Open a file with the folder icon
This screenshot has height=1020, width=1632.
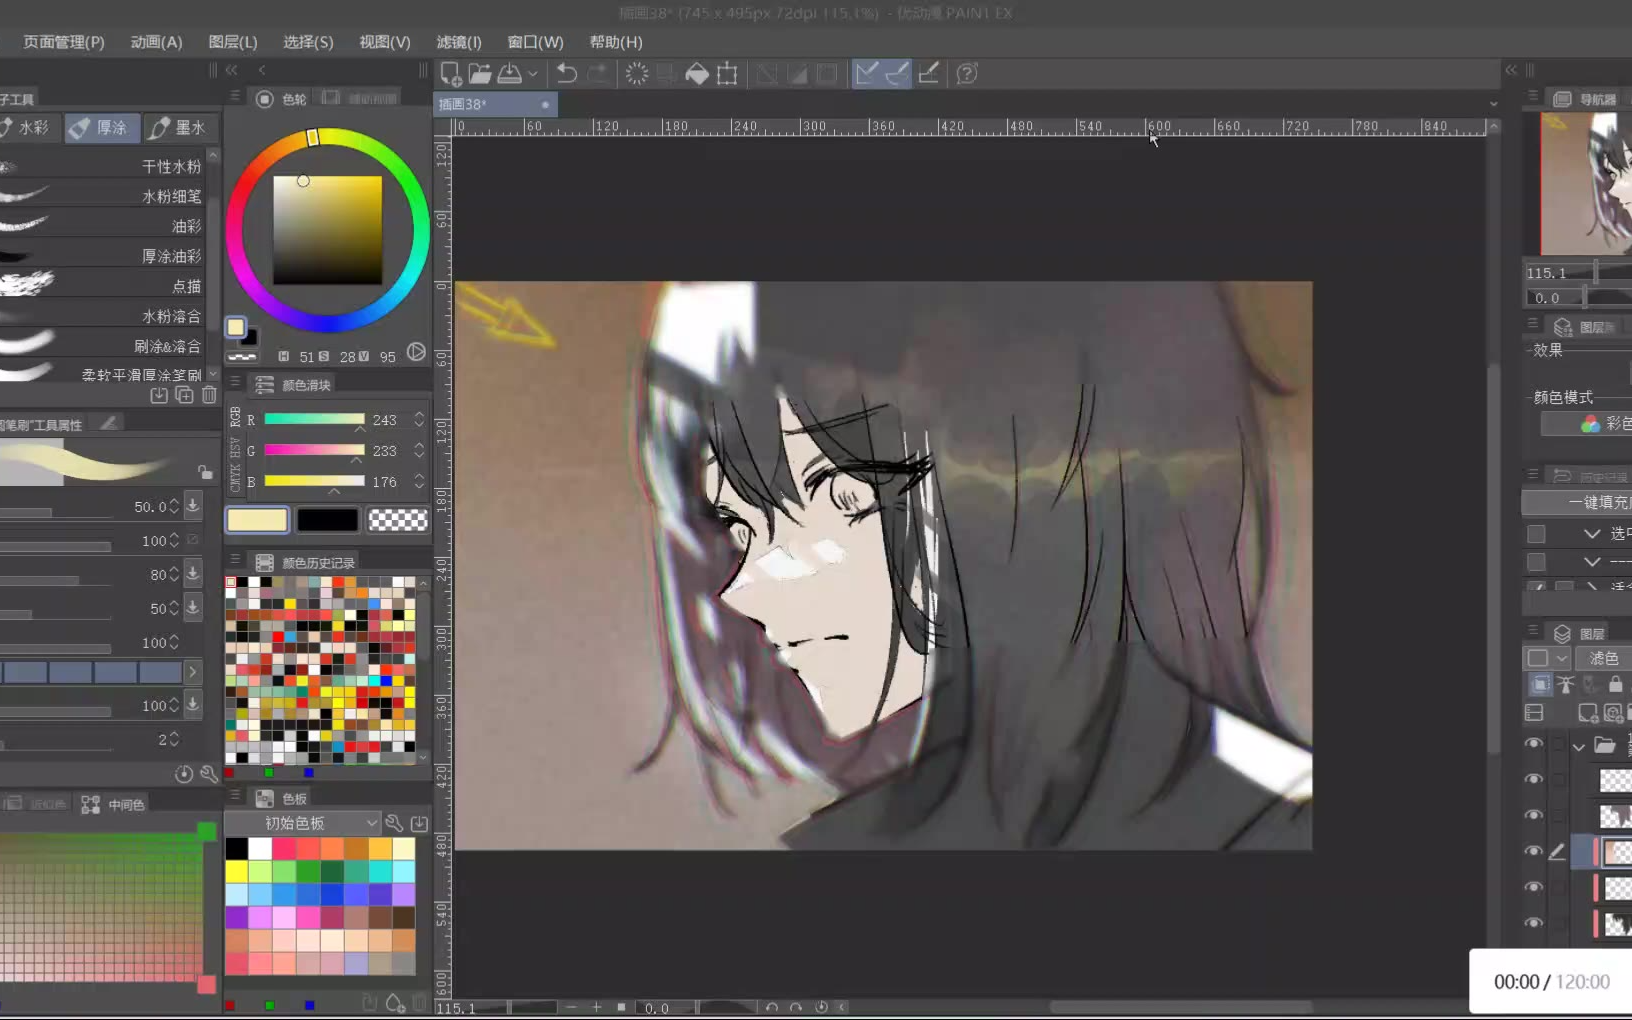click(480, 73)
